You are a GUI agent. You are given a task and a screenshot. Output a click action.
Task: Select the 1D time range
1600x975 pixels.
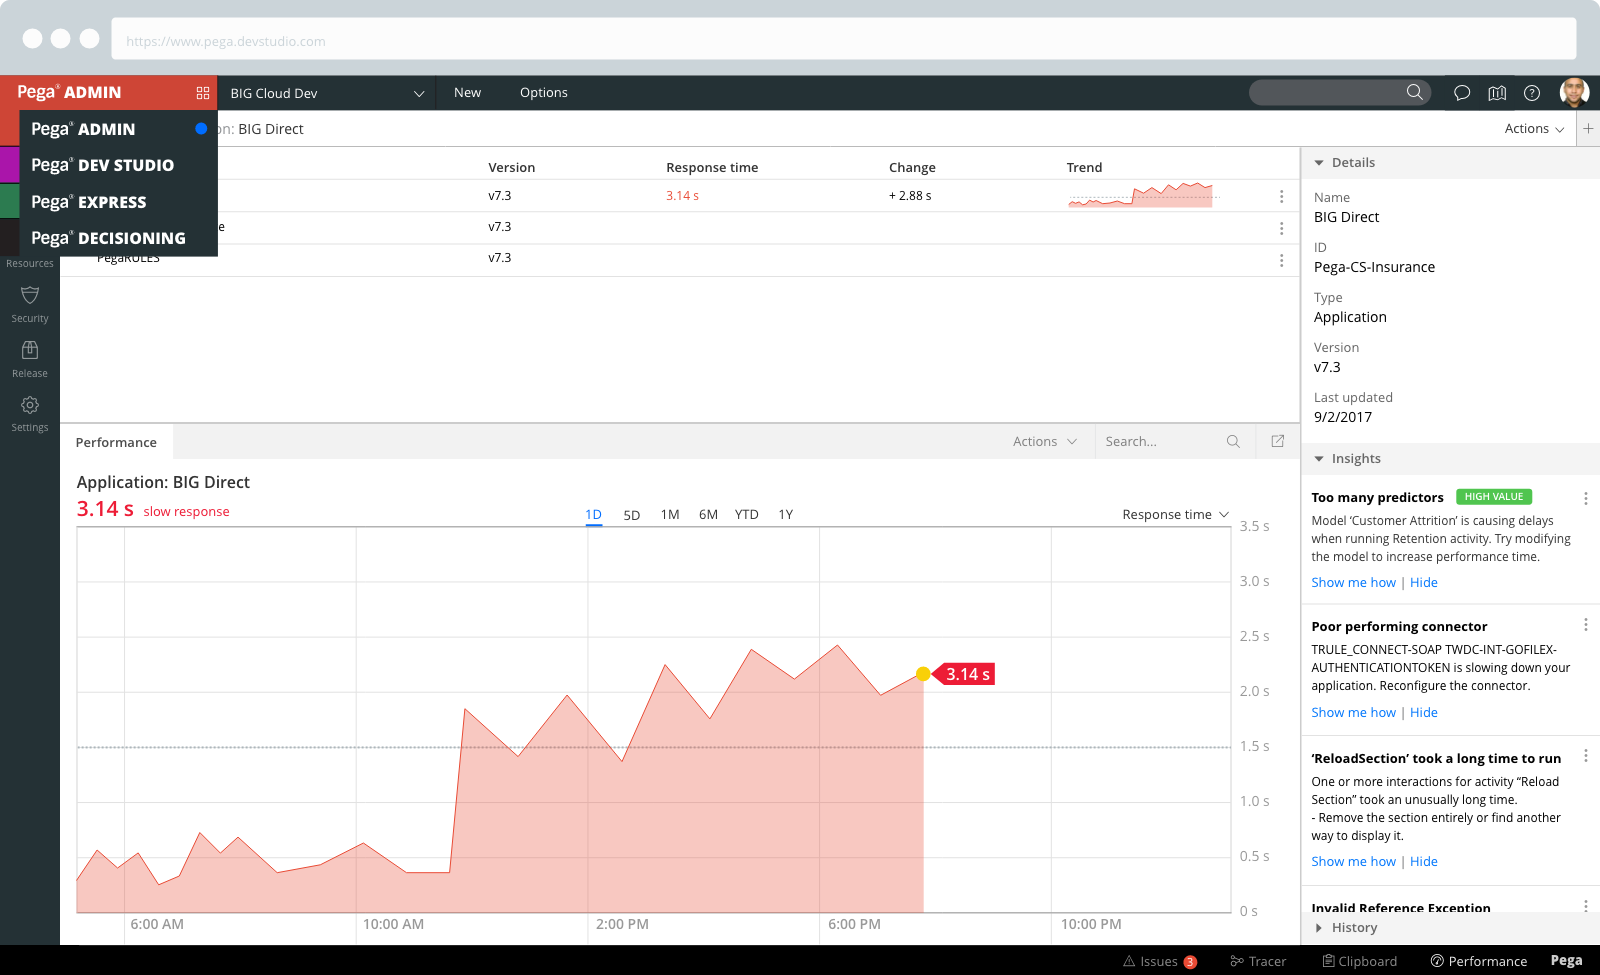coord(593,515)
